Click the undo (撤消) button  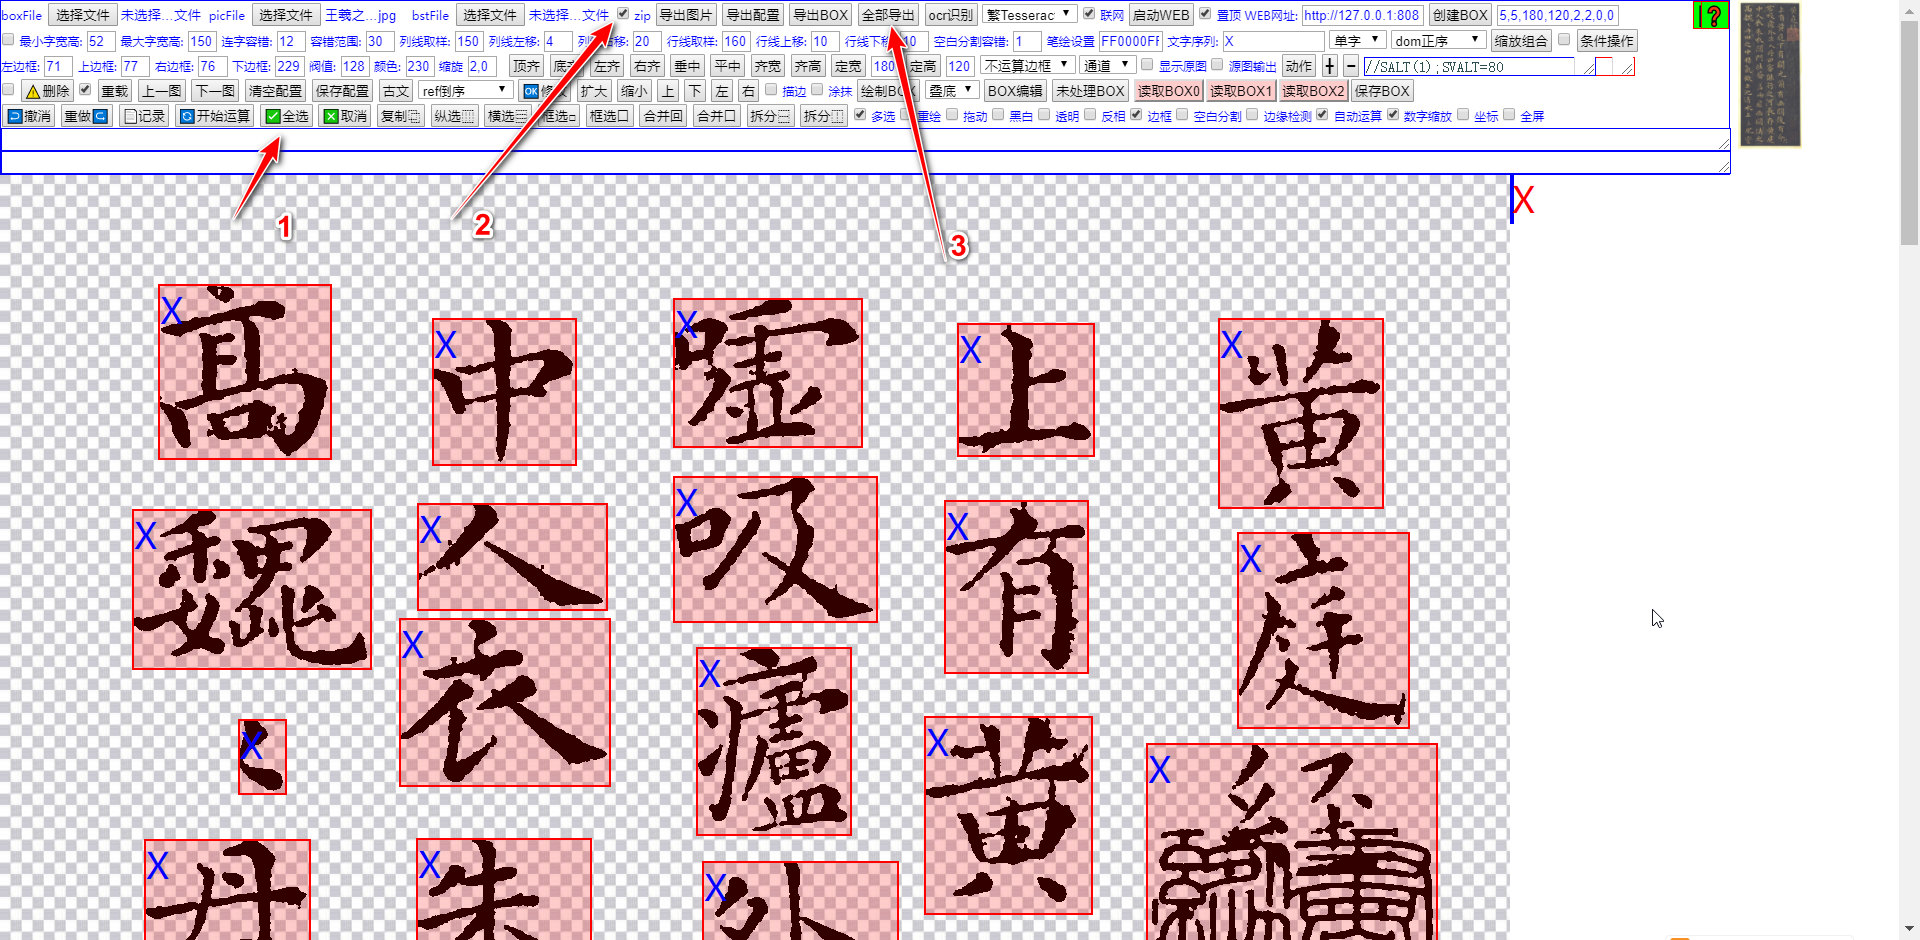click(x=29, y=116)
